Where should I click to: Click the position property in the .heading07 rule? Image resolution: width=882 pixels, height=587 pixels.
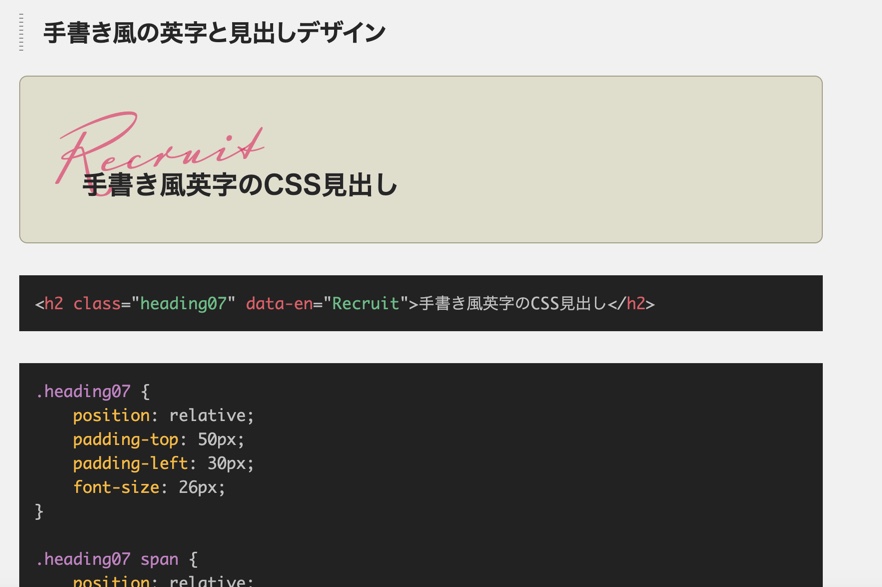tap(111, 416)
